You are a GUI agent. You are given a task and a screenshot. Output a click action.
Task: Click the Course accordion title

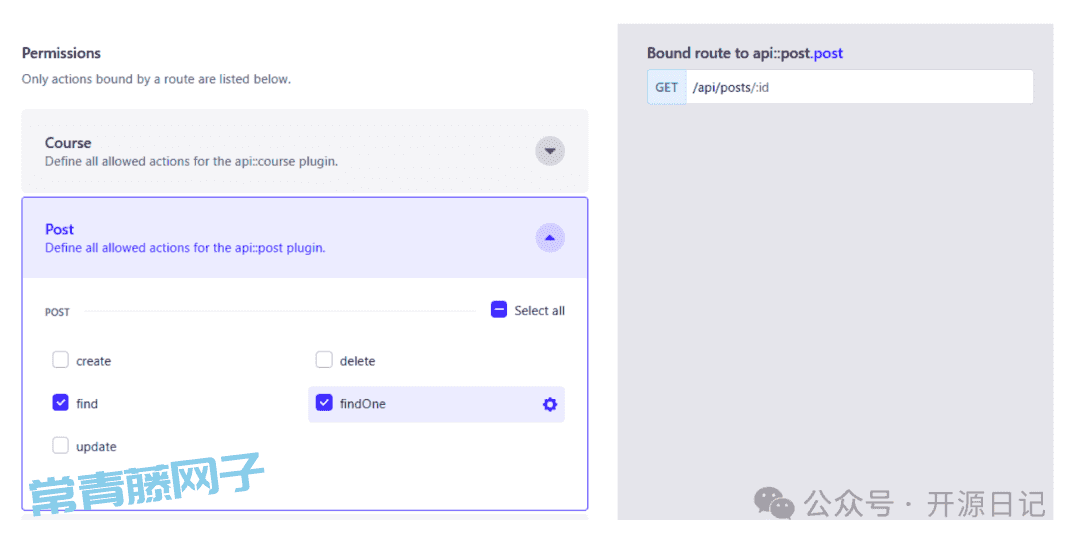[68, 143]
